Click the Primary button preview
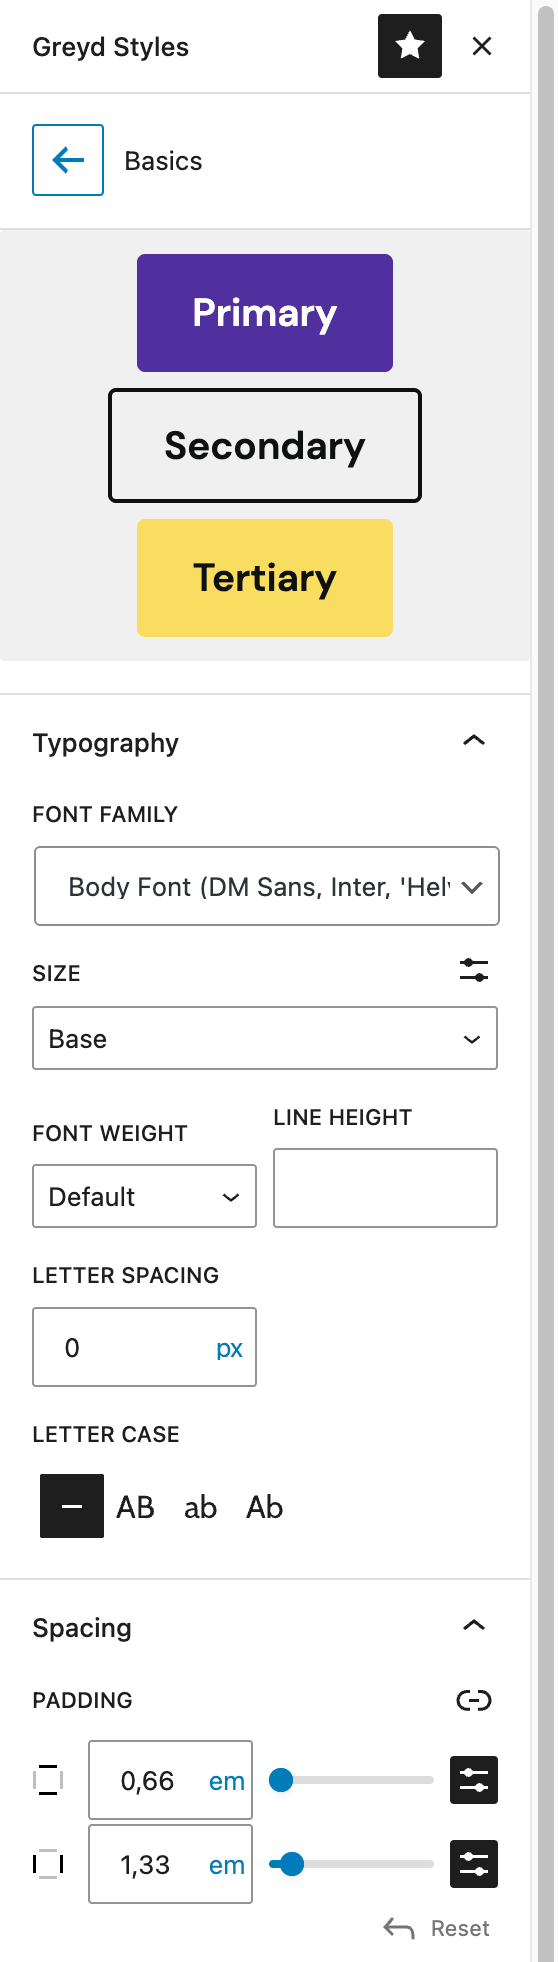Screen dimensions: 558x1962 [265, 313]
